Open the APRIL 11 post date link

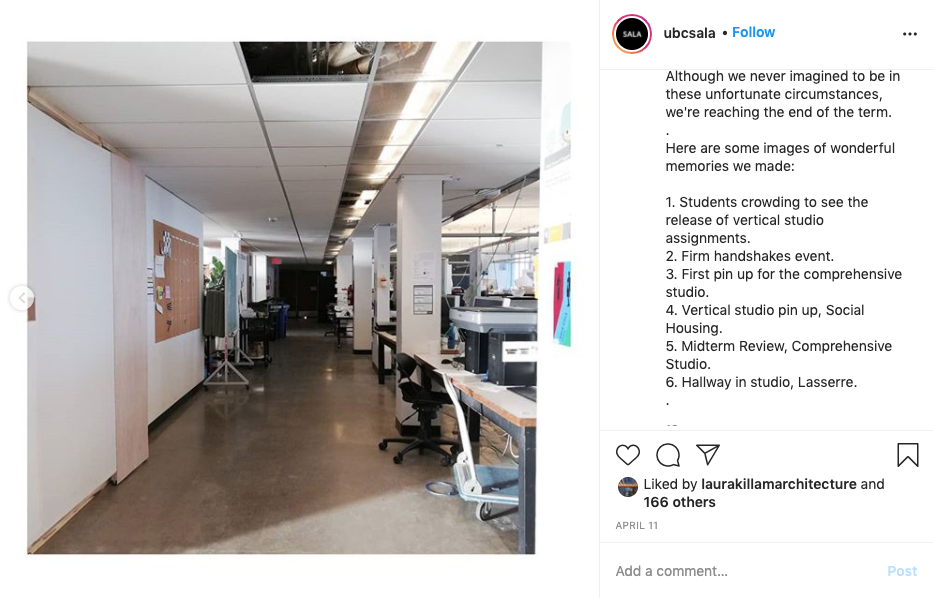[637, 525]
